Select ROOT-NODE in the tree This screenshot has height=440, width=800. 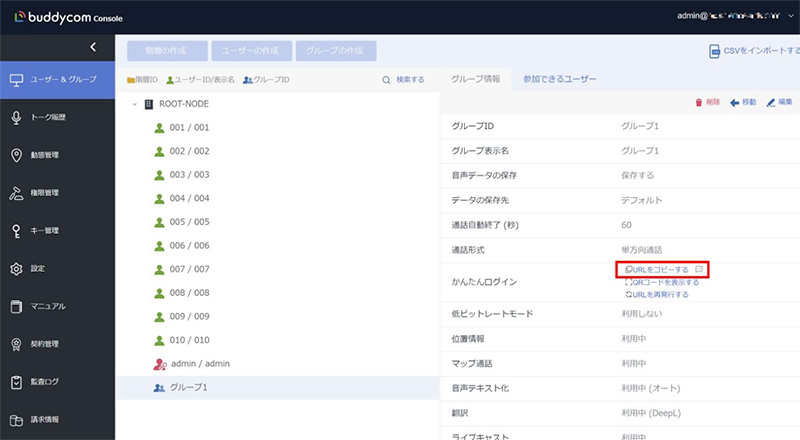coord(184,104)
